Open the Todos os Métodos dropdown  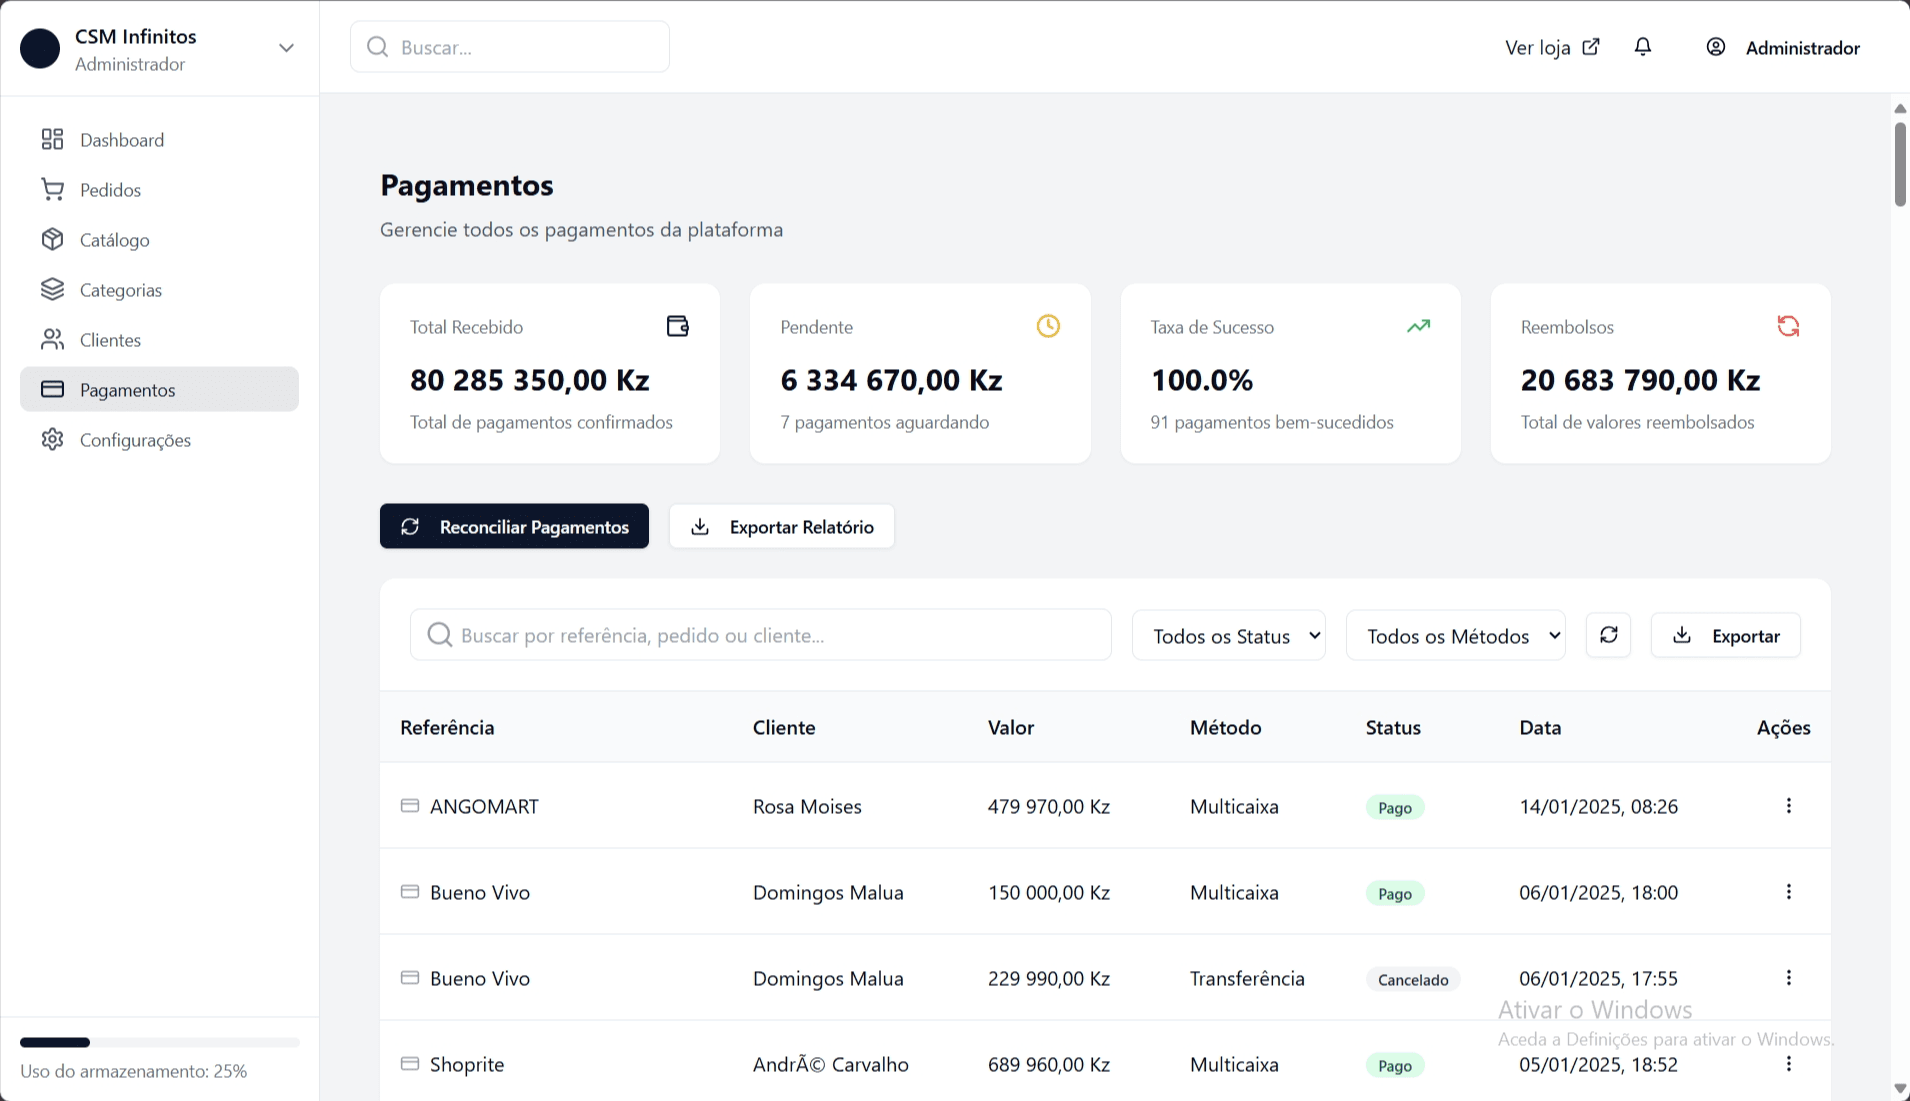coord(1455,635)
